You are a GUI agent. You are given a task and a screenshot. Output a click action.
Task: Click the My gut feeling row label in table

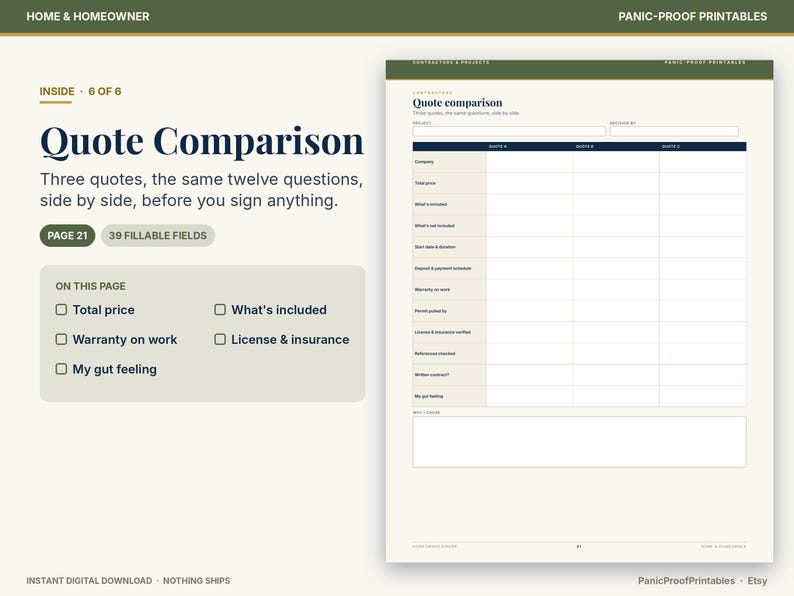[x=429, y=396]
